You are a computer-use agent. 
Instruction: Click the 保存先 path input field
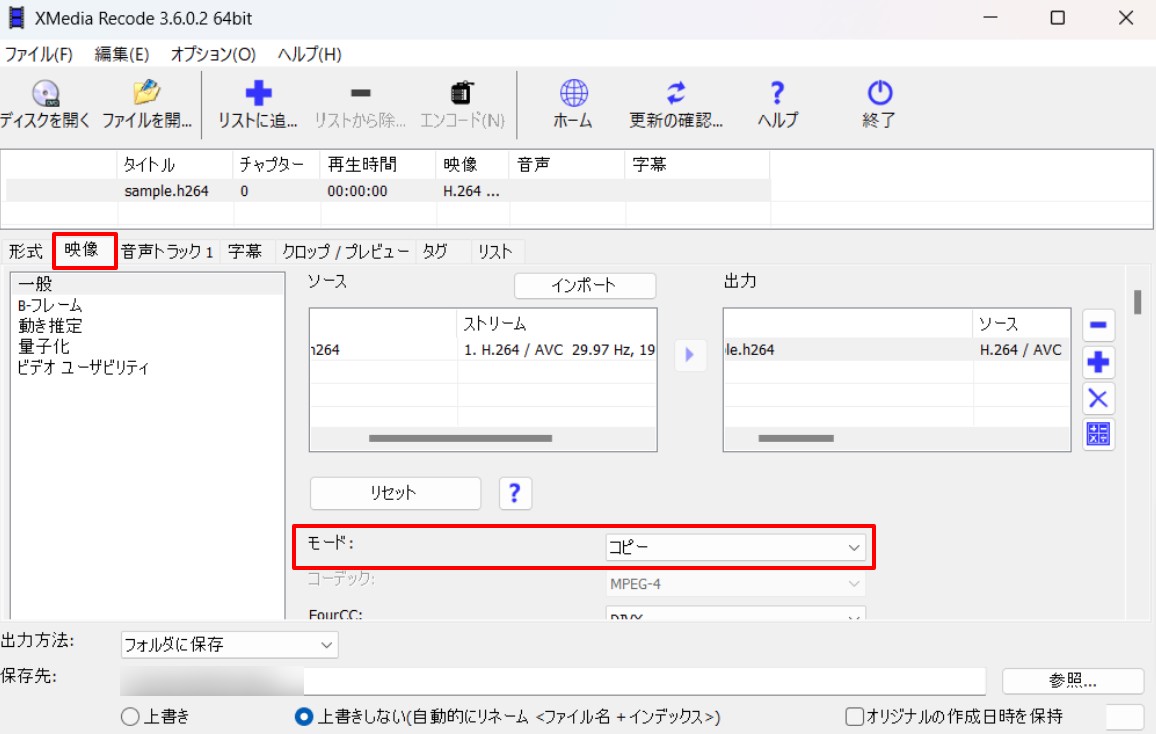[553, 682]
